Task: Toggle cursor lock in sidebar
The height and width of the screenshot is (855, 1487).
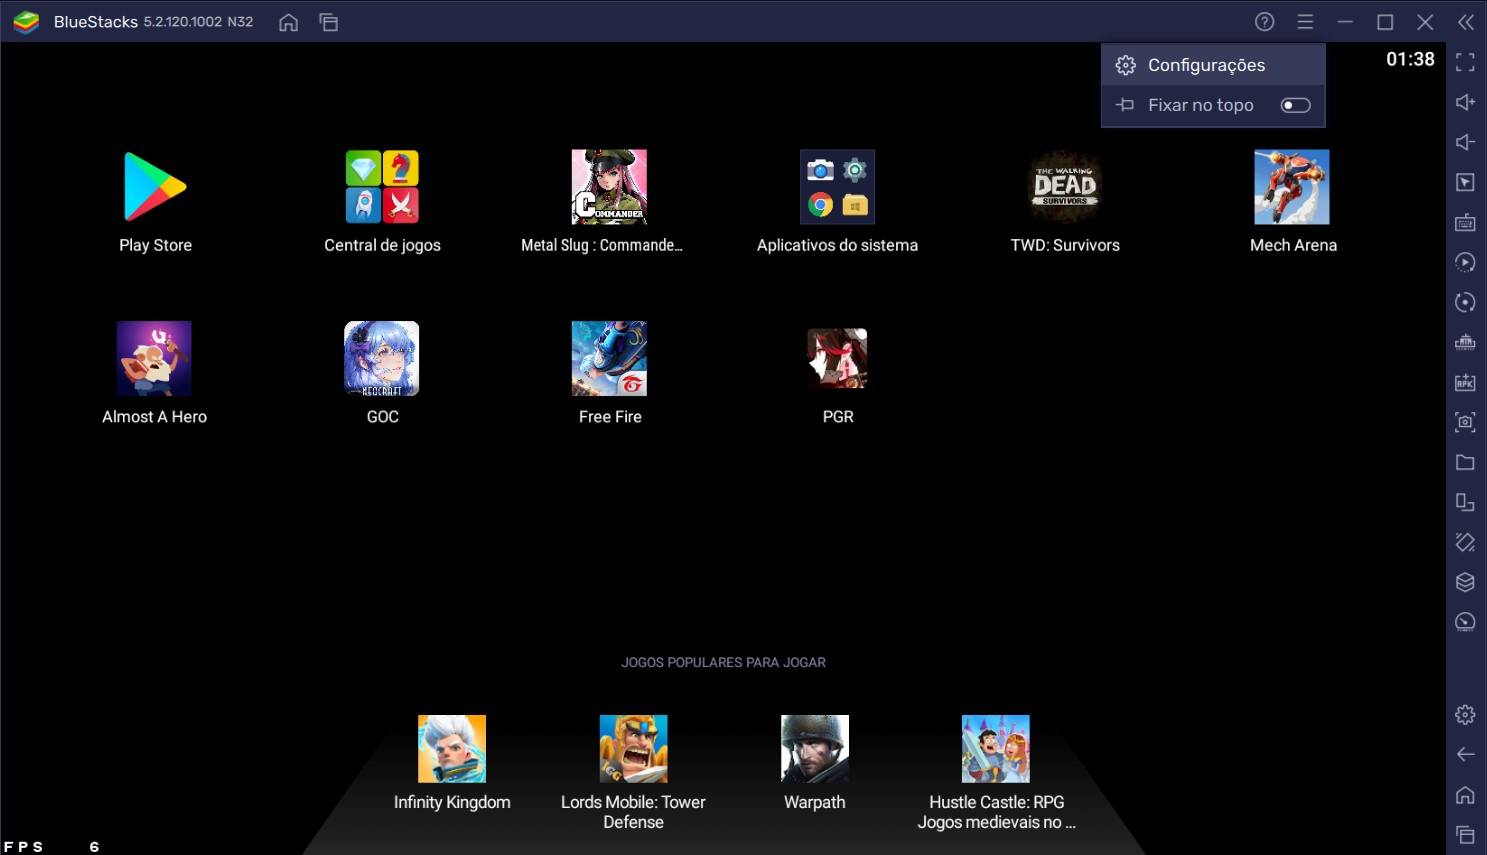Action: tap(1465, 182)
